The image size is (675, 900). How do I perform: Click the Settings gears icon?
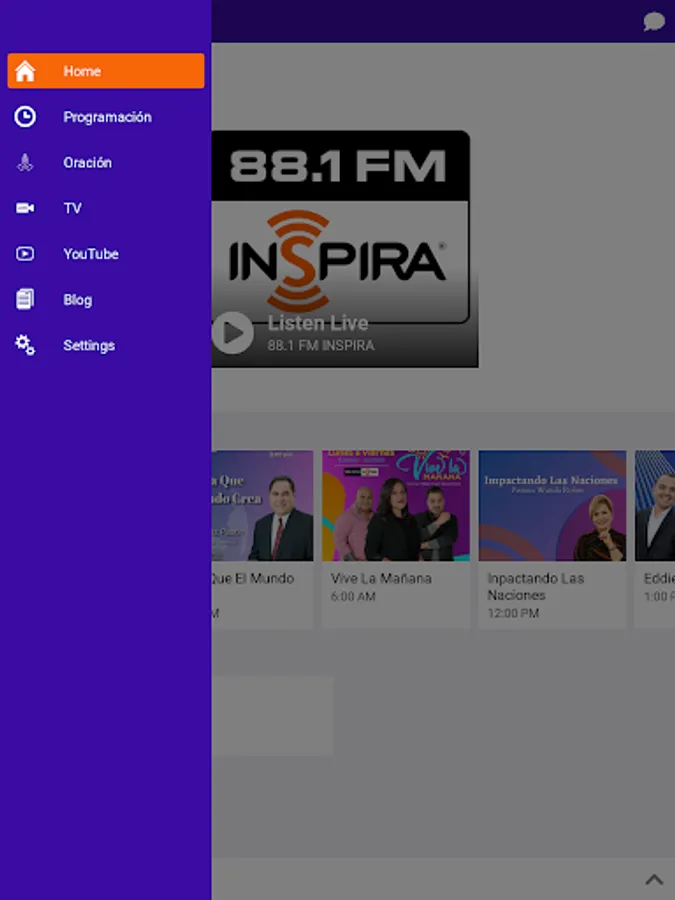pos(25,345)
